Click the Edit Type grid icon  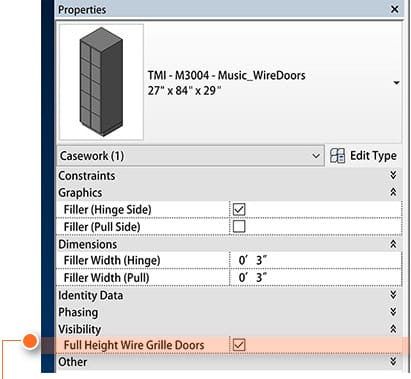[x=337, y=156]
